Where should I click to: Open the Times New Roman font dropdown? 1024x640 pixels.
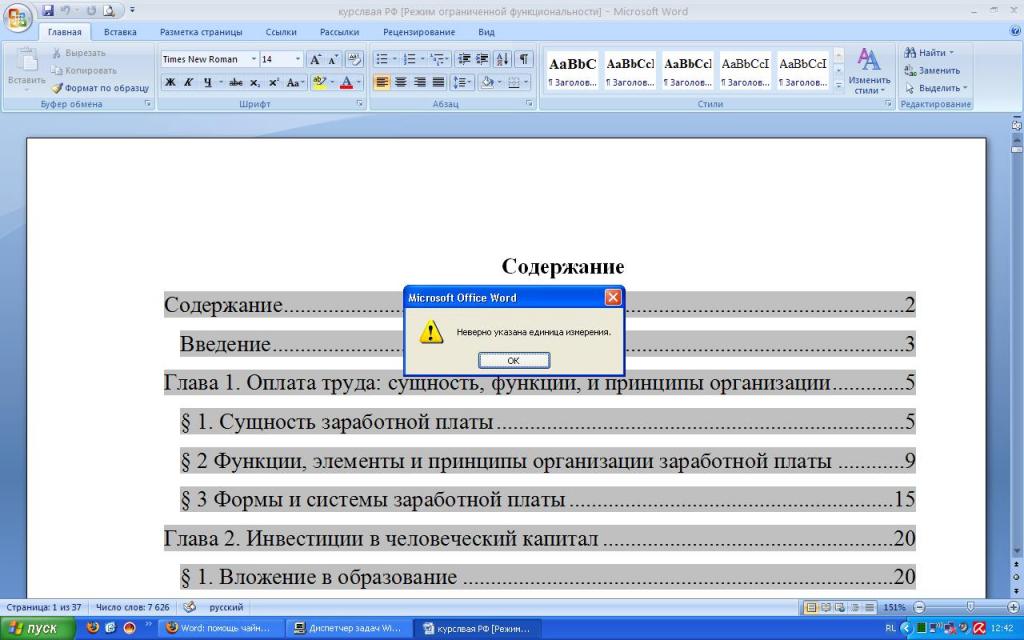pyautogui.click(x=254, y=59)
